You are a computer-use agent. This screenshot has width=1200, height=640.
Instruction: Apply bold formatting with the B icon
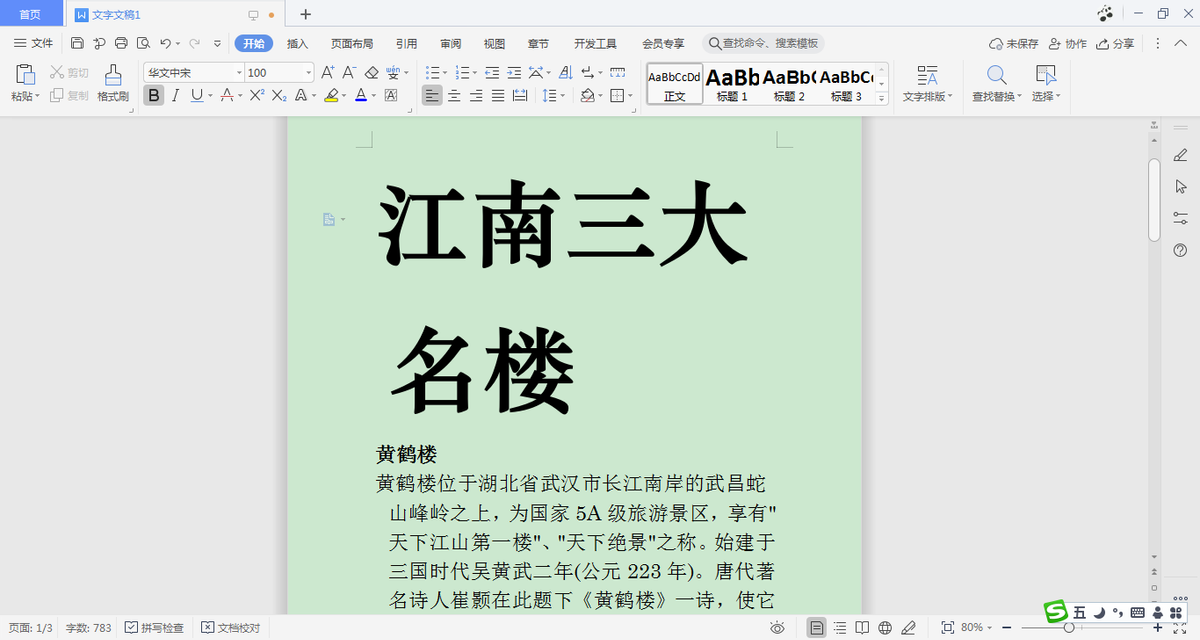click(x=153, y=95)
